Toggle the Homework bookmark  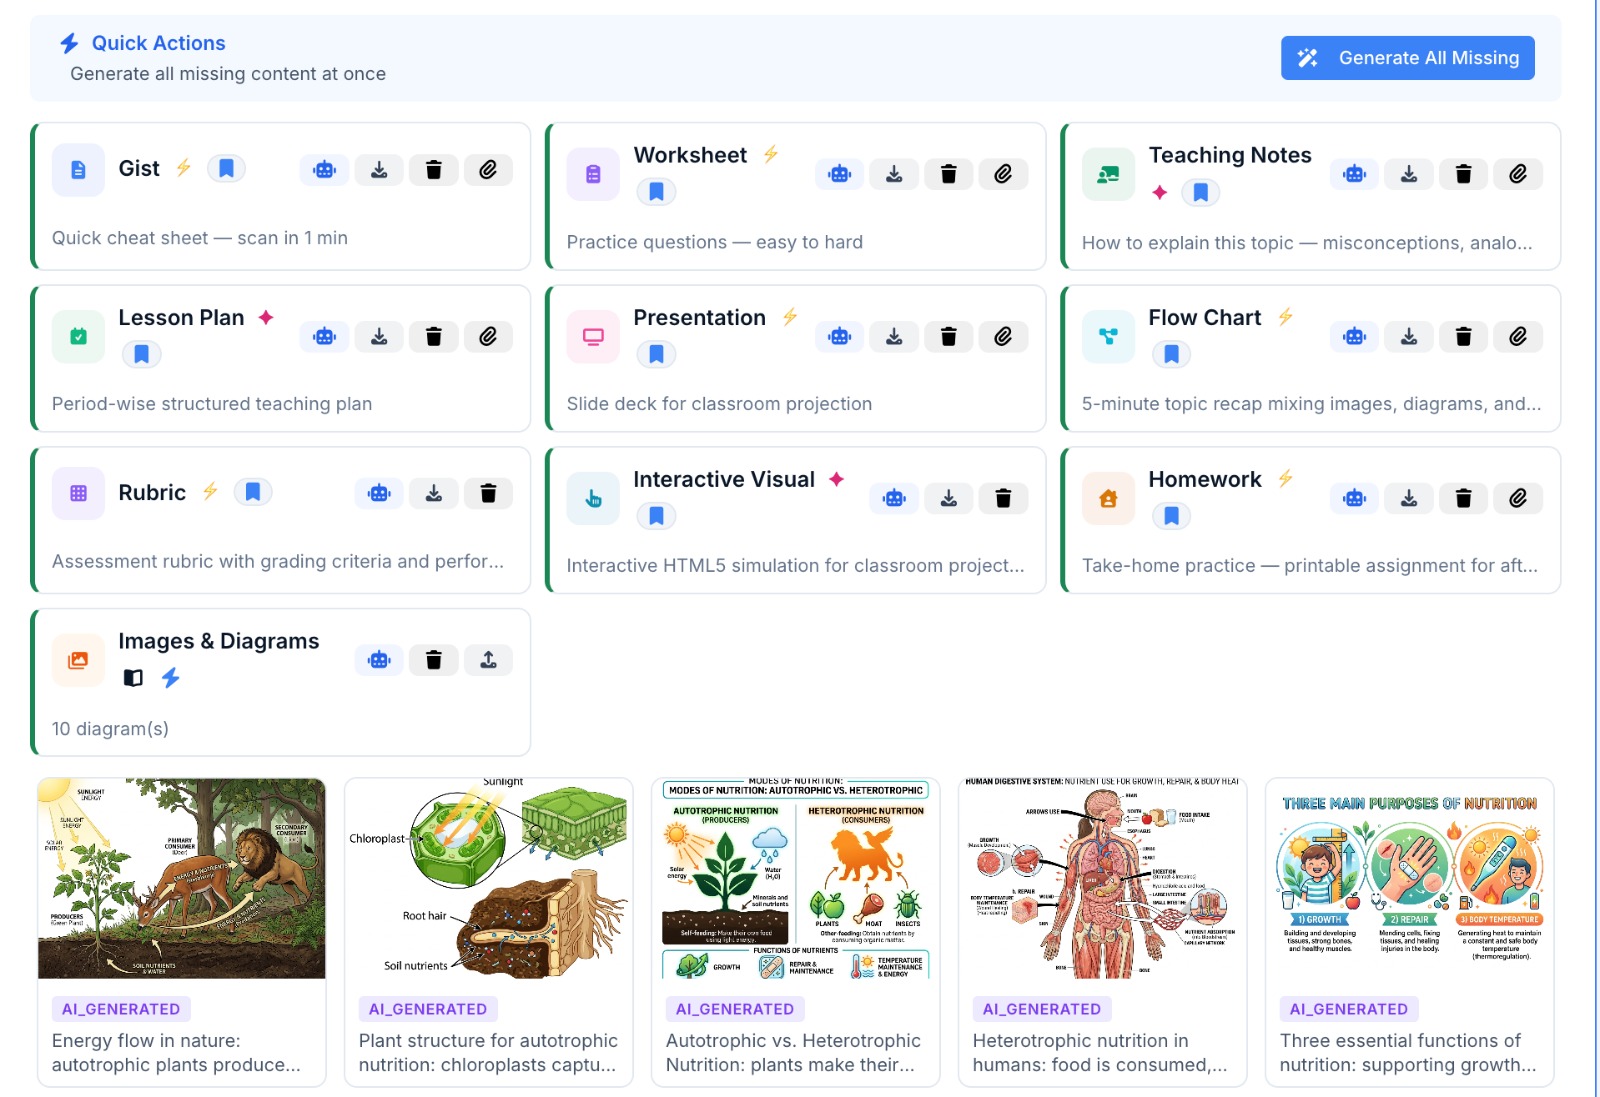(x=1172, y=516)
